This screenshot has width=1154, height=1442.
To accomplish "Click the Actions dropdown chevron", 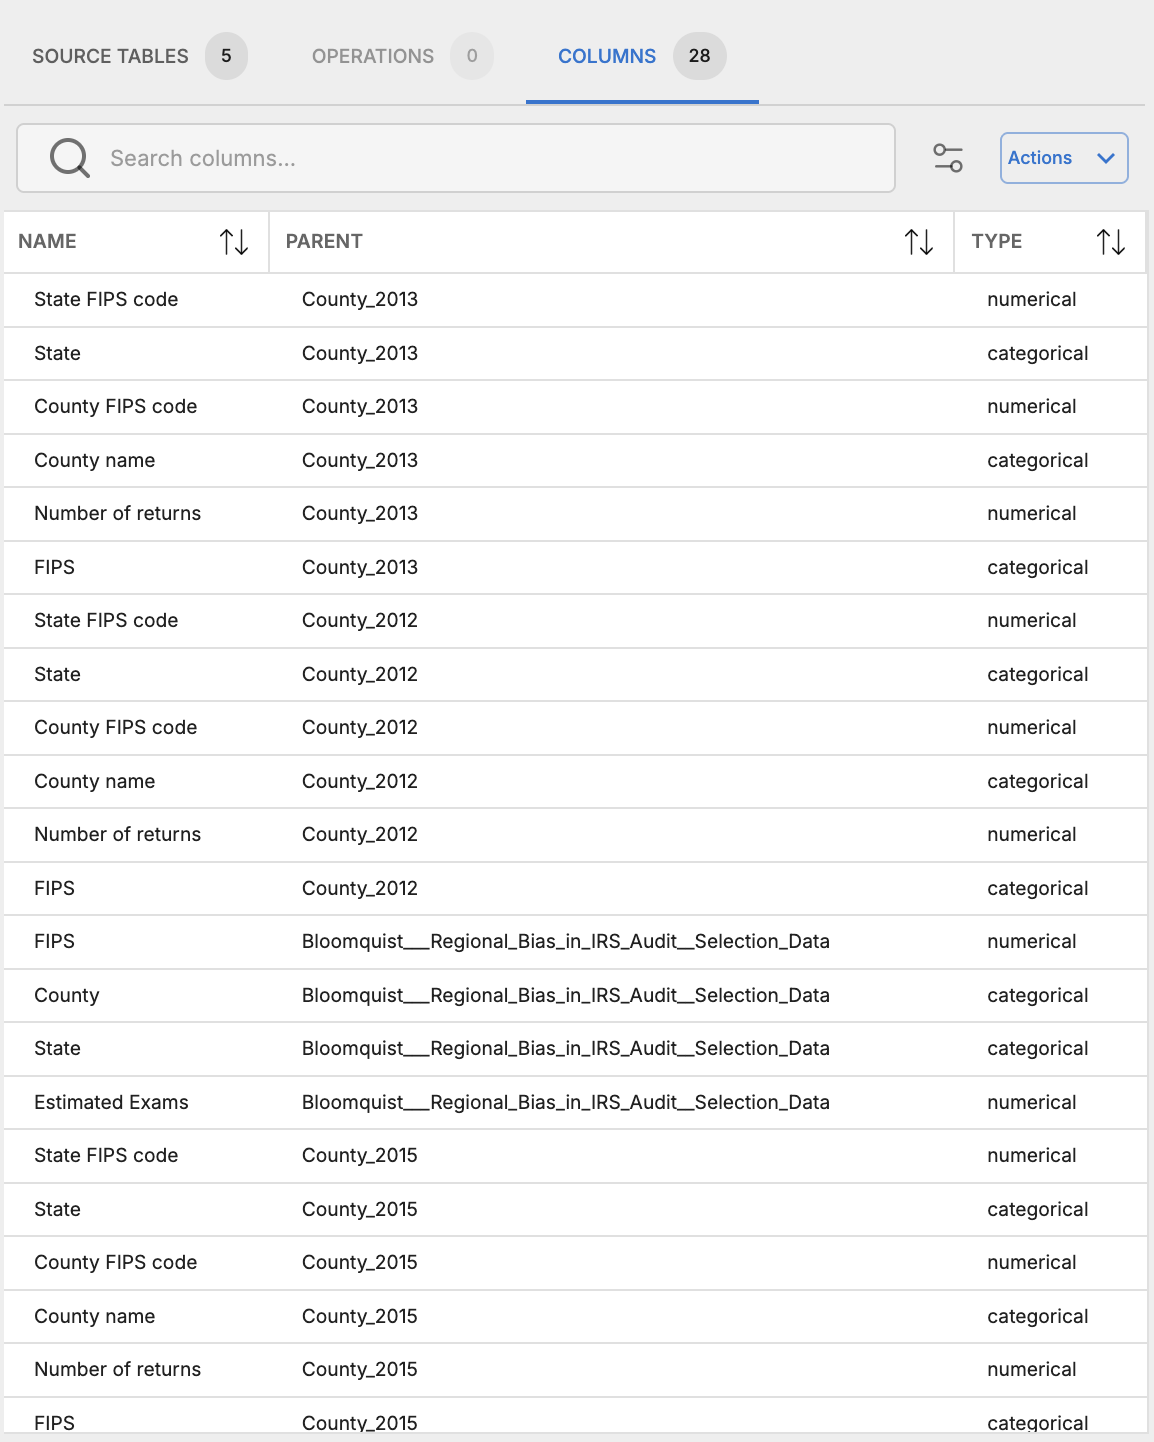I will click(x=1106, y=158).
